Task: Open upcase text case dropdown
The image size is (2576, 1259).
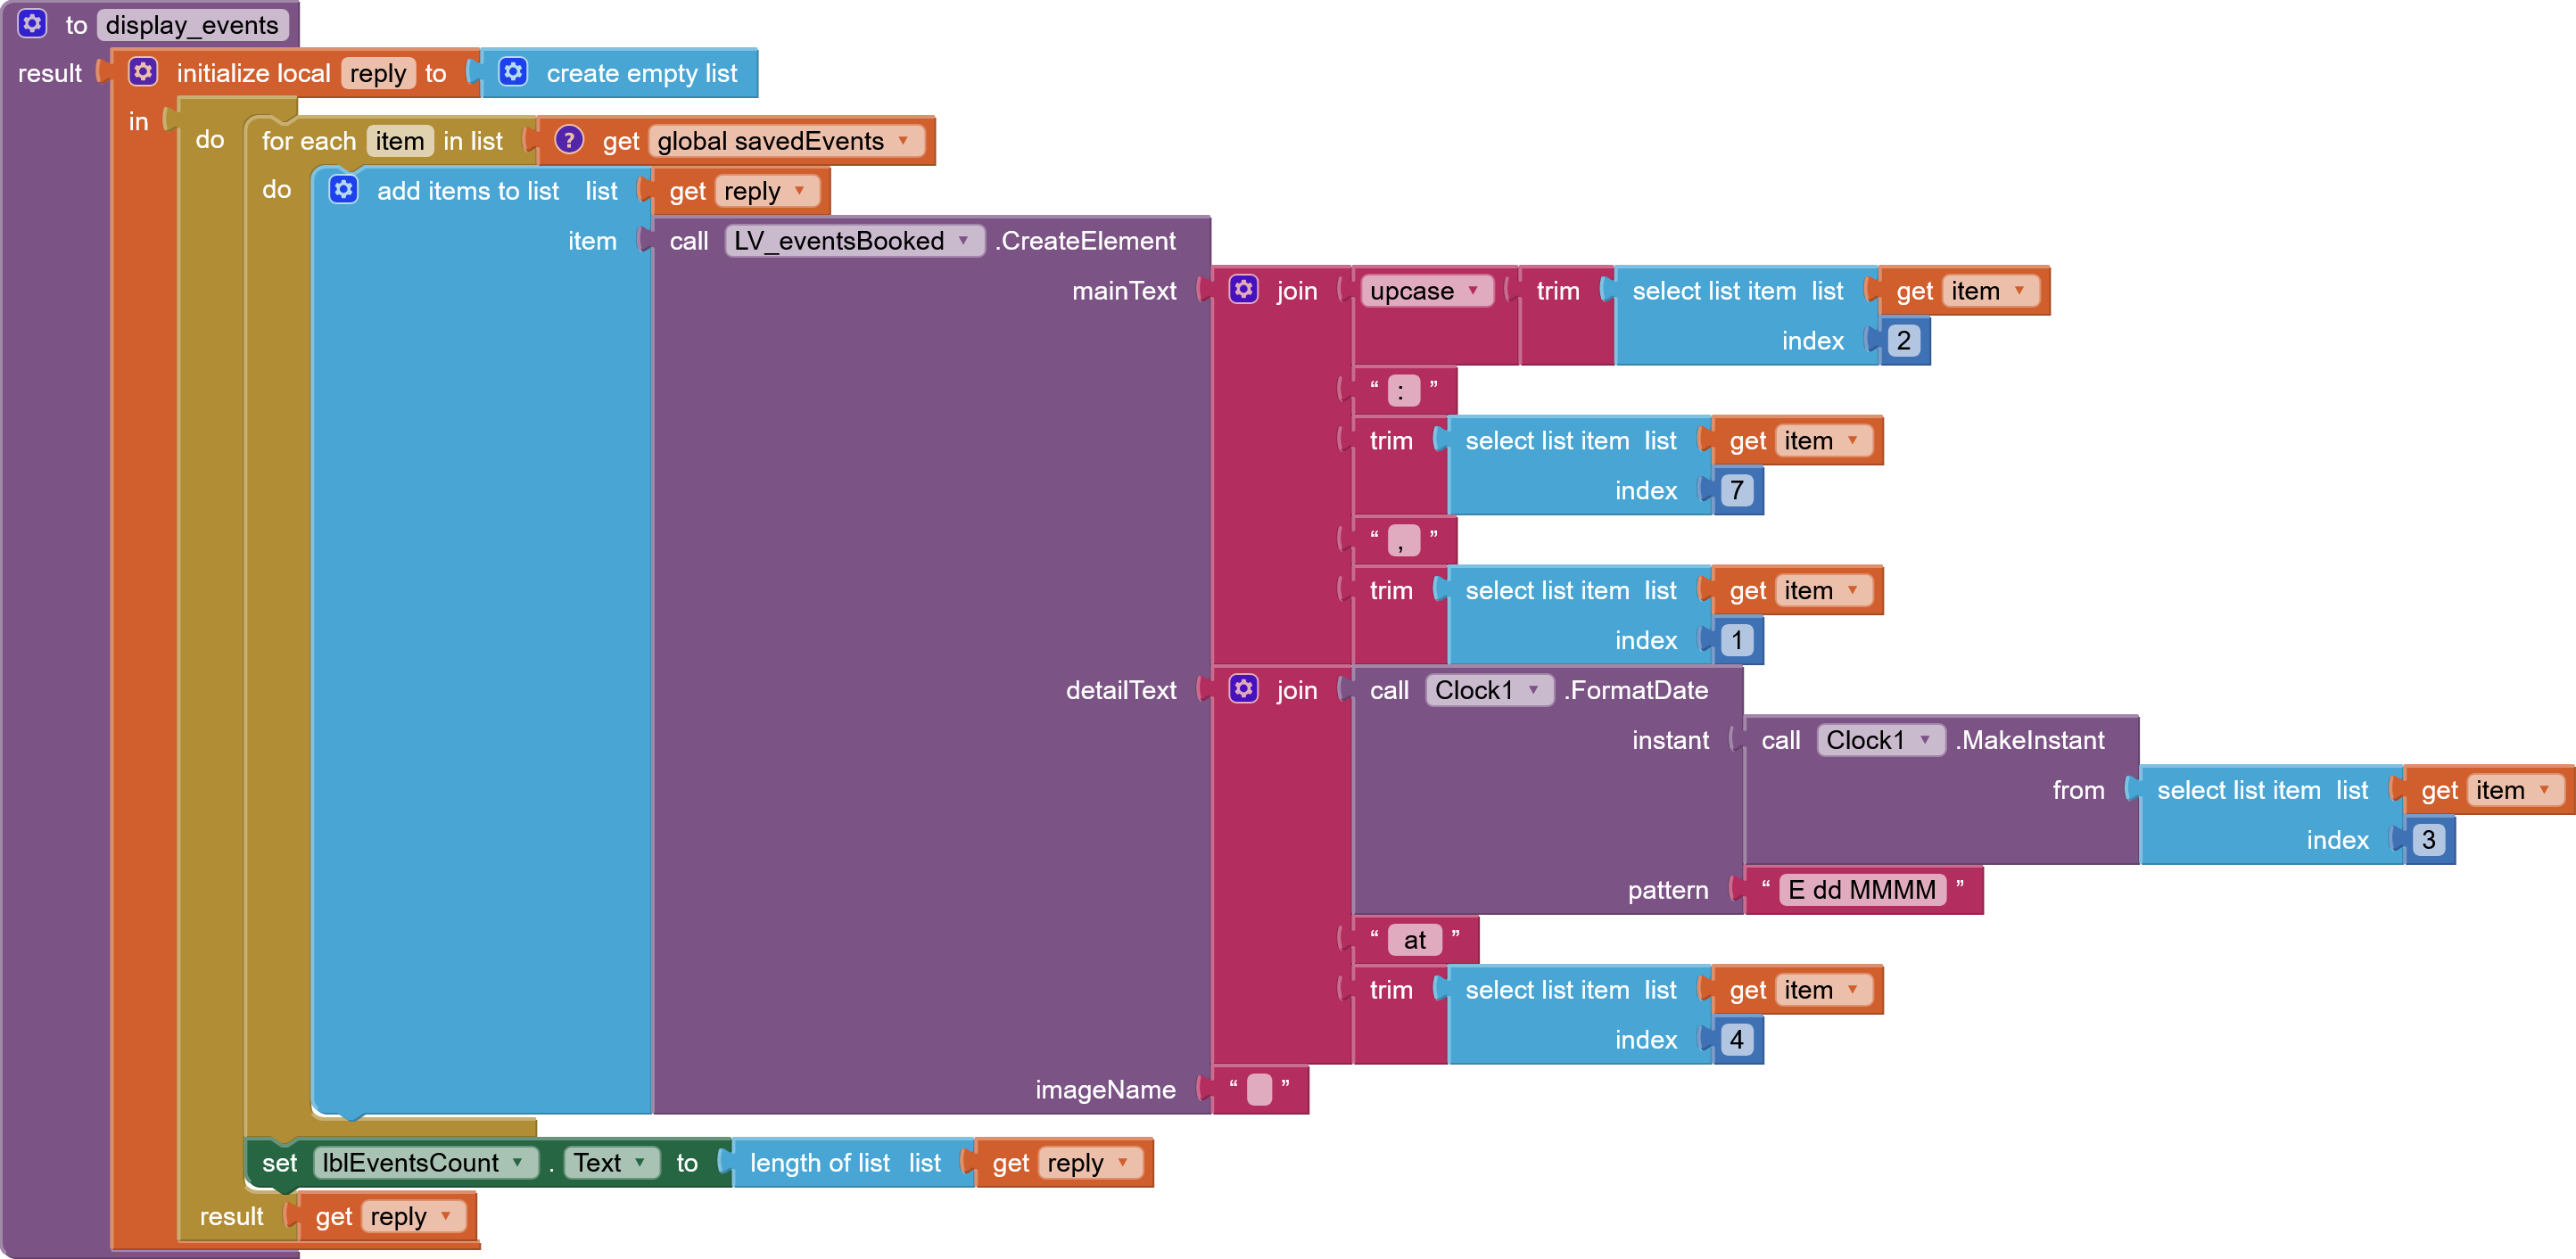Action: pyautogui.click(x=1425, y=291)
